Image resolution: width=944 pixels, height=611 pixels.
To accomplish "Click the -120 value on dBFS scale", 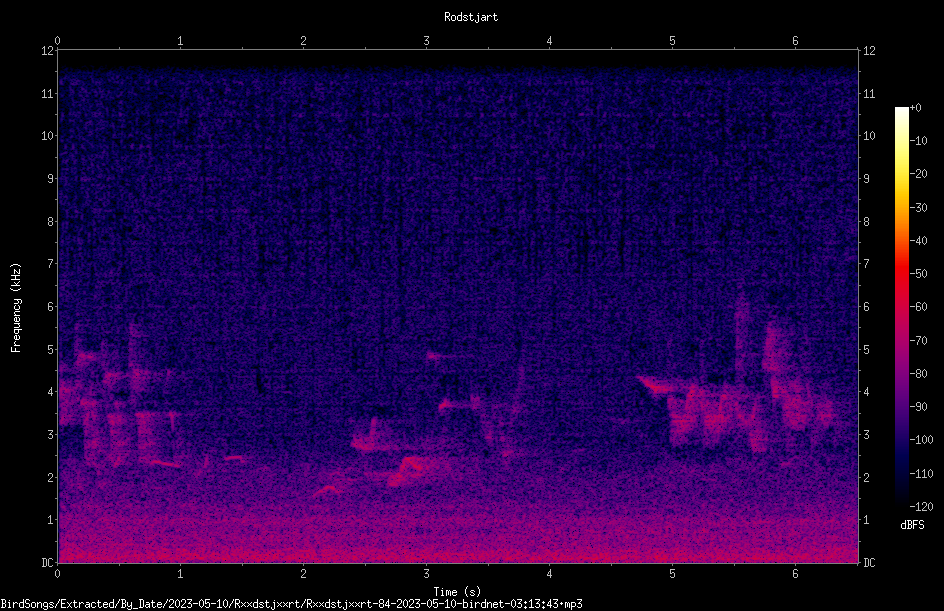I will tap(921, 506).
